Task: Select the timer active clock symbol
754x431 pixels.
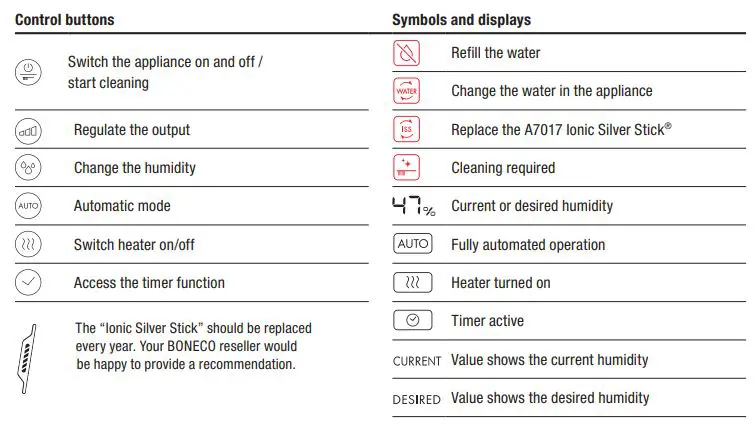Action: 413,321
